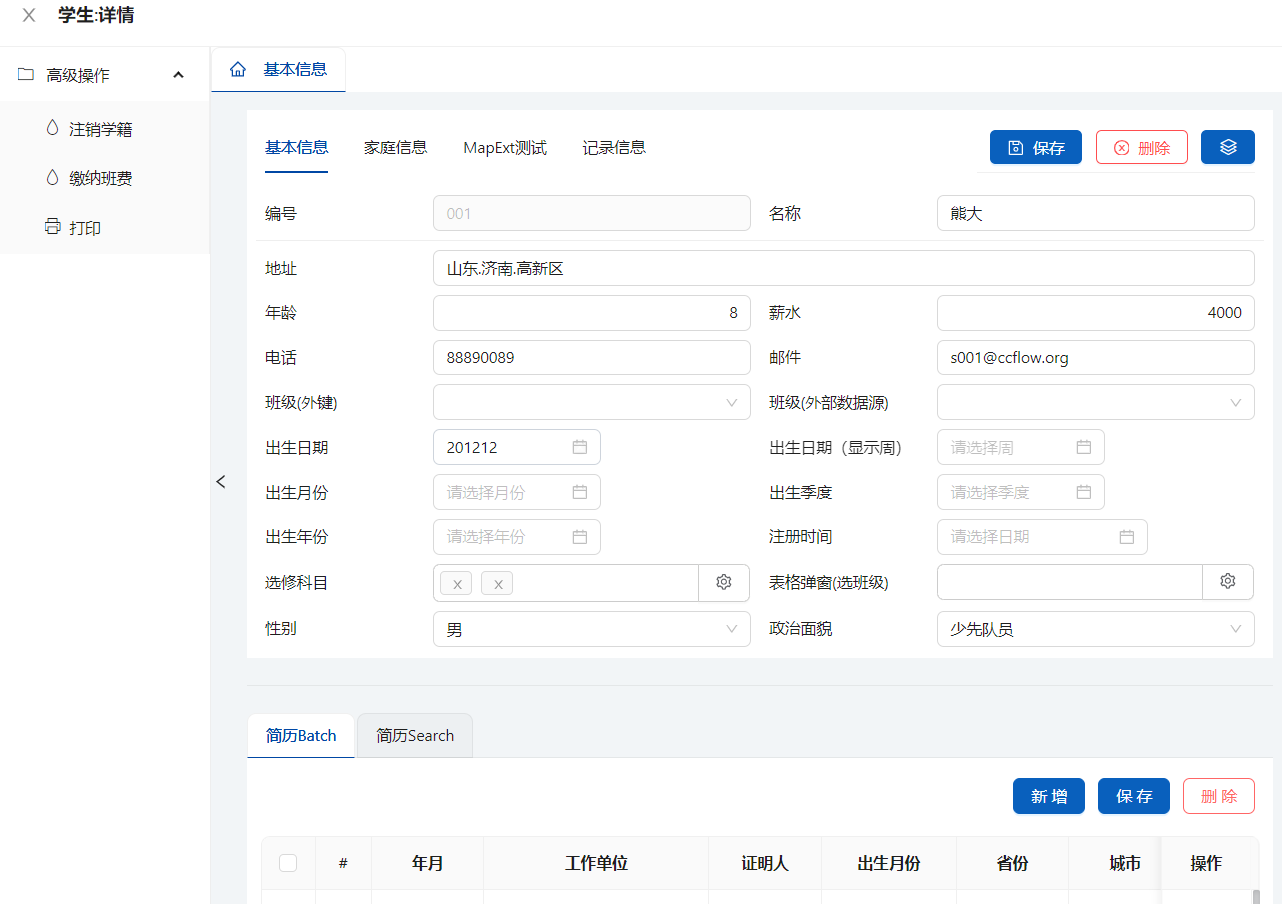The height and width of the screenshot is (904, 1282).
Task: Select the 基本信息 underlined form tab
Action: pyautogui.click(x=296, y=147)
